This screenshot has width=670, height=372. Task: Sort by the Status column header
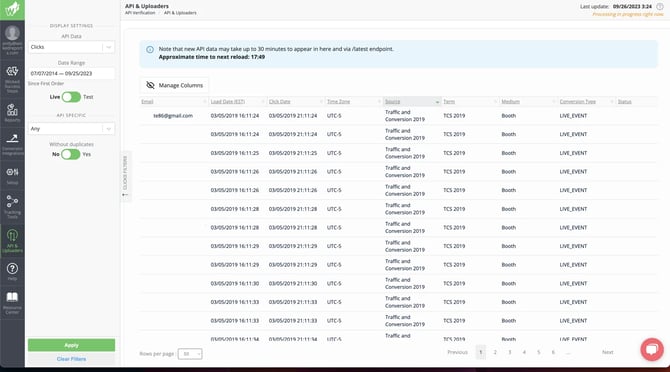pyautogui.click(x=624, y=102)
